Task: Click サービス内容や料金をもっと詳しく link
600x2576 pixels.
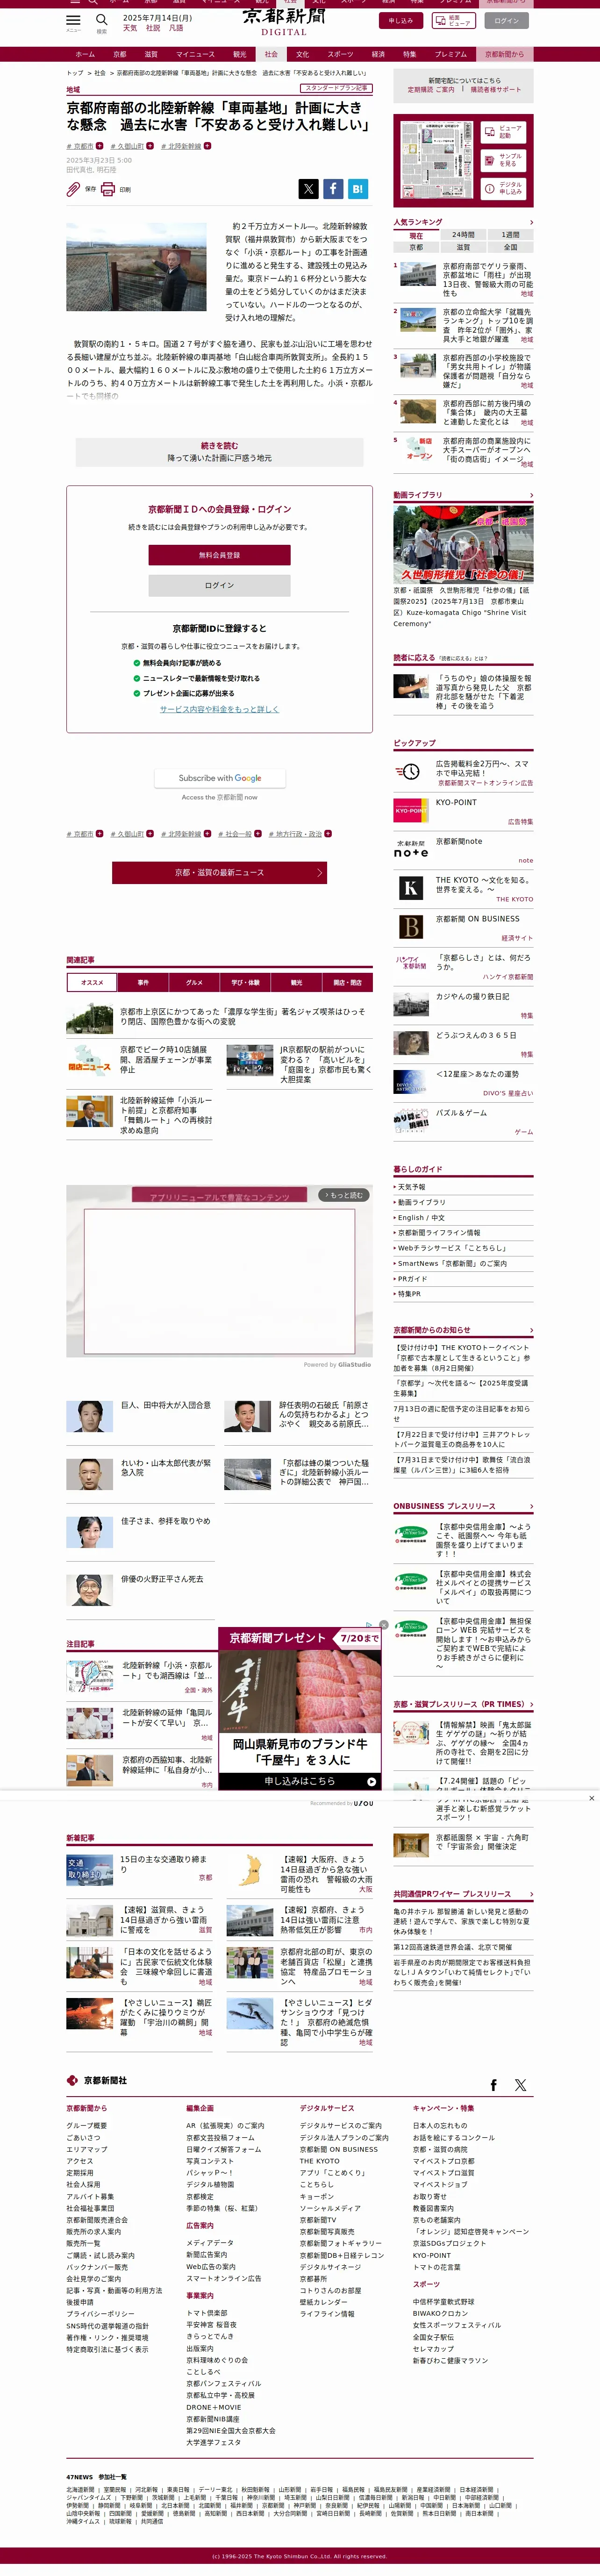Action: (219, 709)
